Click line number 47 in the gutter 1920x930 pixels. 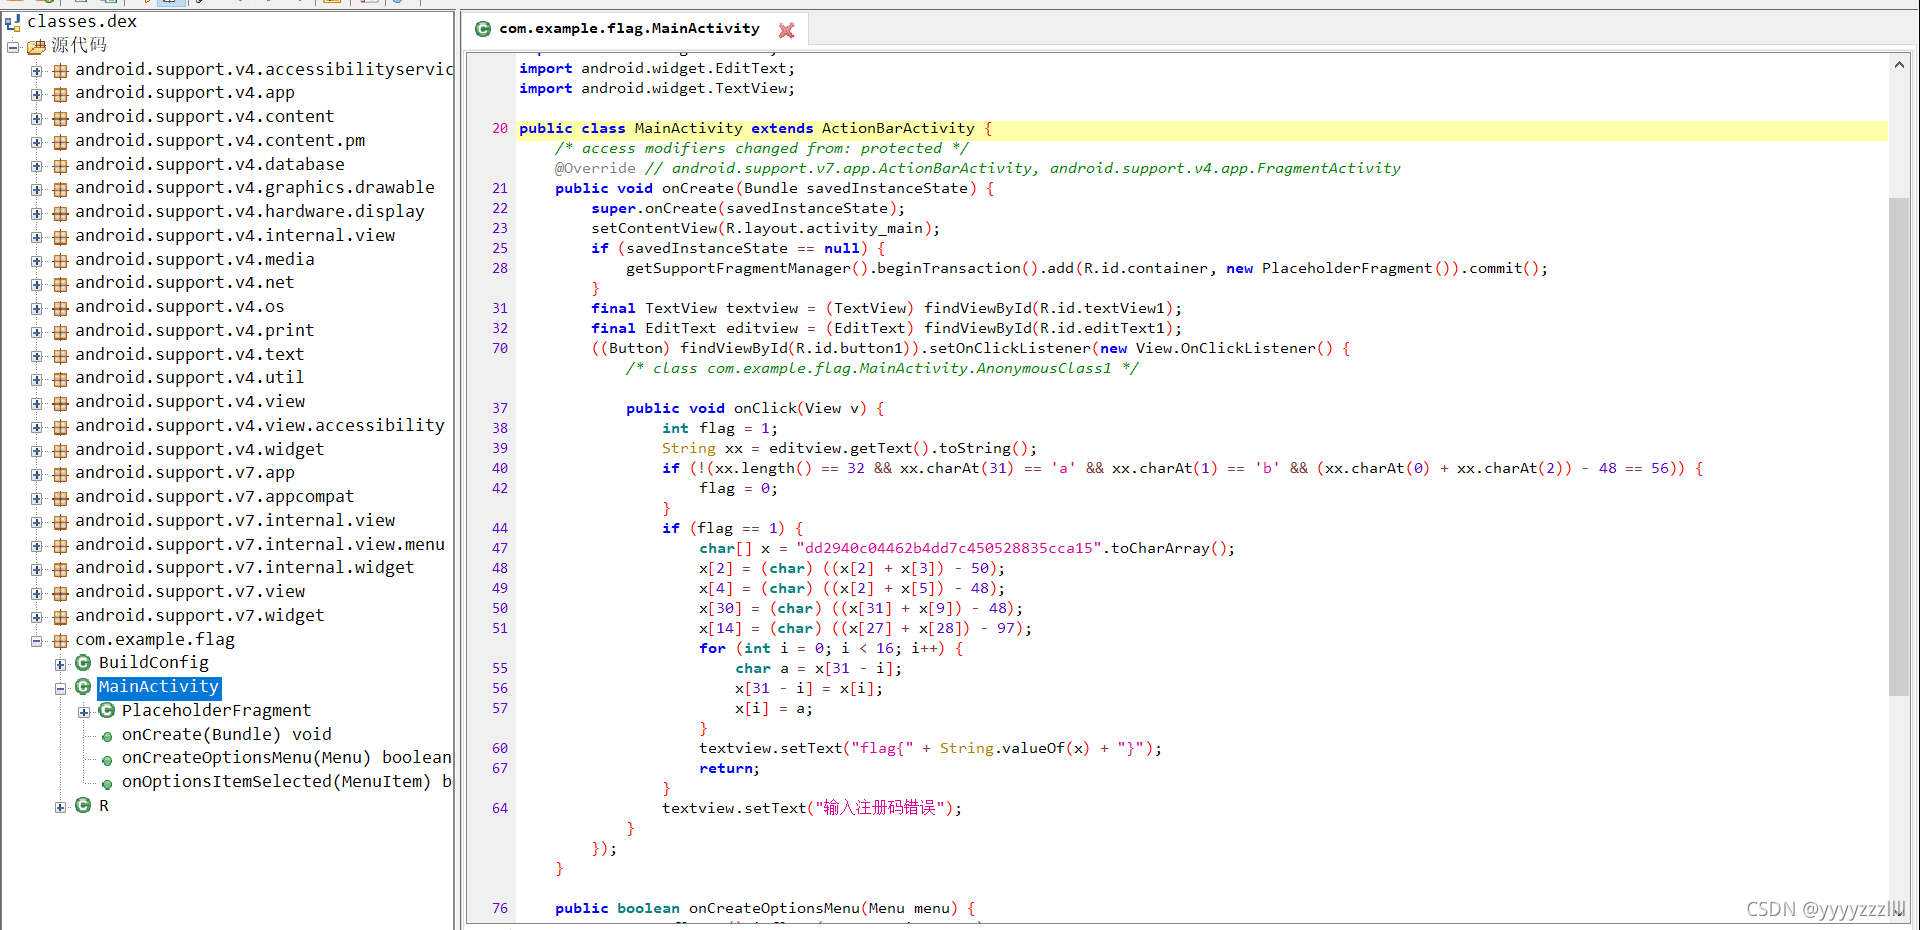(x=500, y=549)
